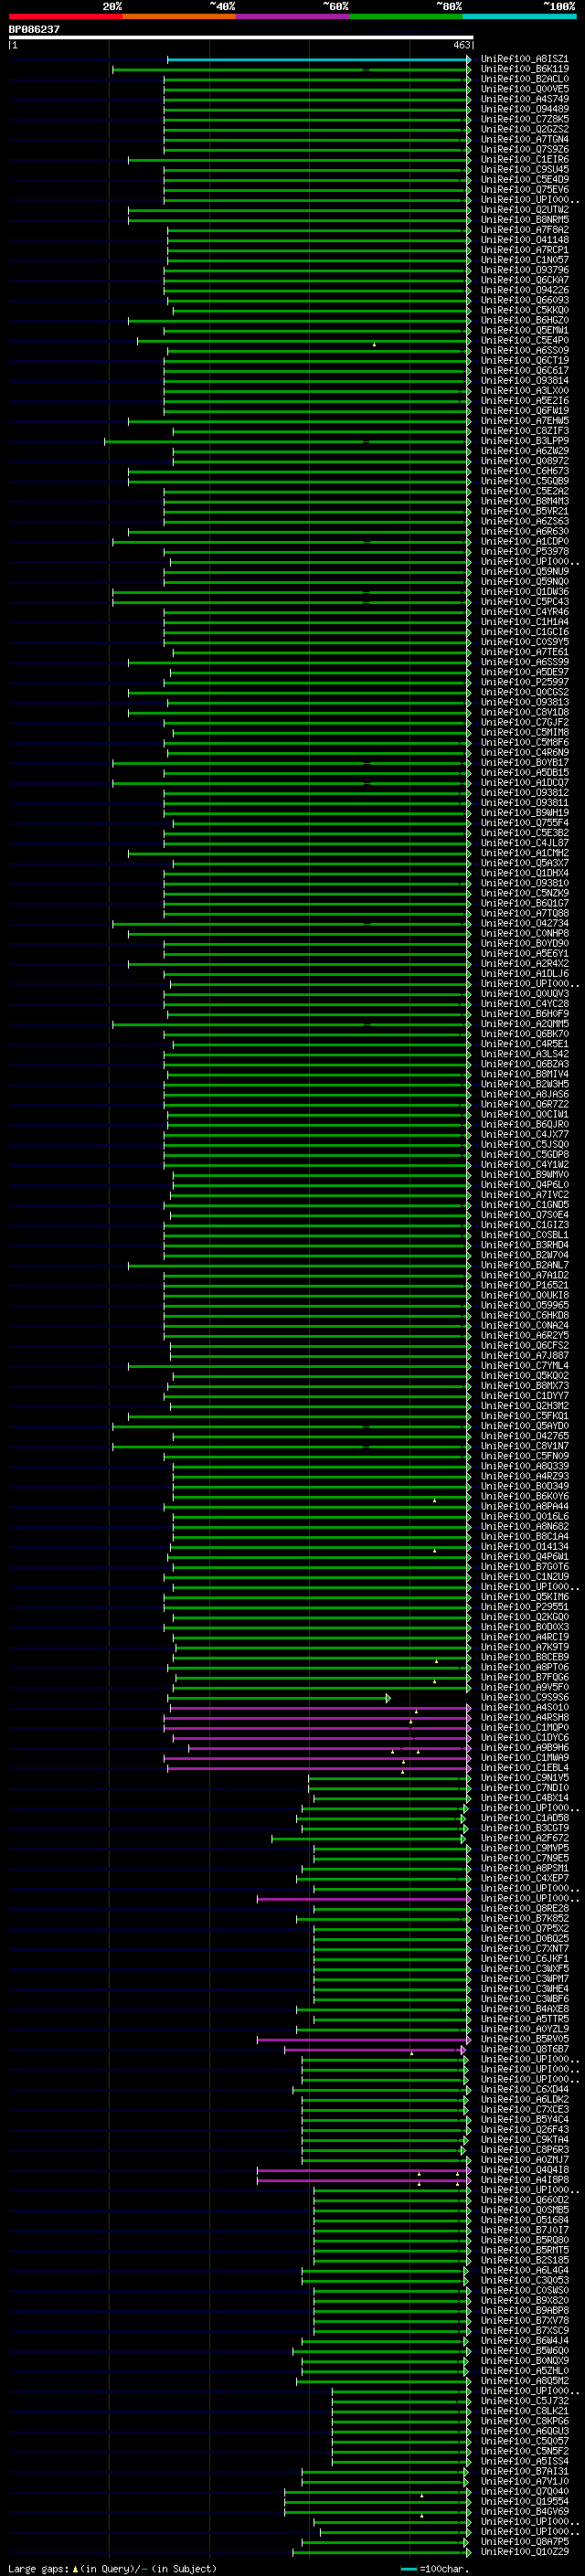Select the UniRef100_B4AXE8 label
585x2576 pixels.
pyautogui.click(x=524, y=2009)
